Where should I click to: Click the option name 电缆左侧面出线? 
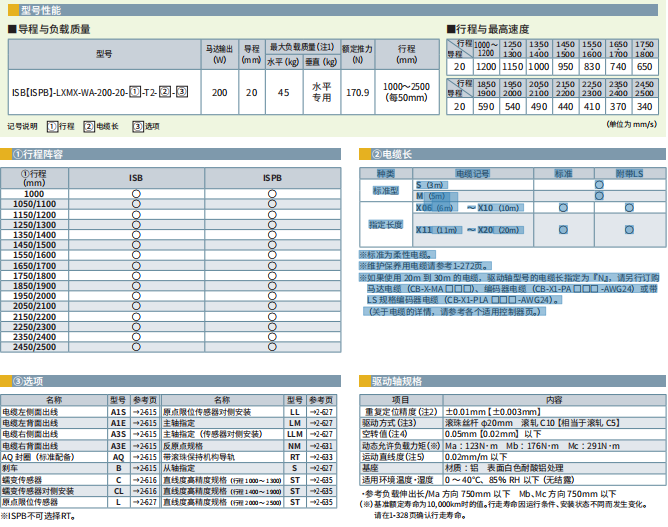pos(30,412)
